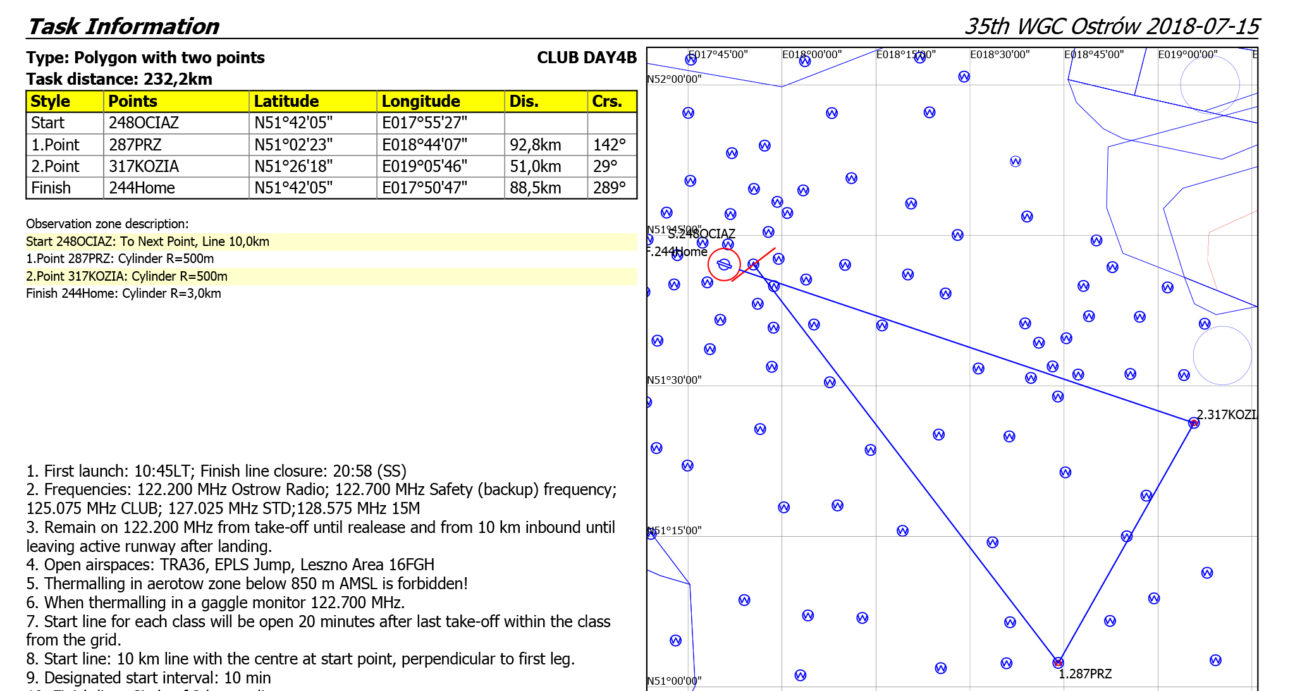Screen dimensions: 1295x691
Task: Click the N52°00'00" latitude grid label
Action: [x=675, y=79]
